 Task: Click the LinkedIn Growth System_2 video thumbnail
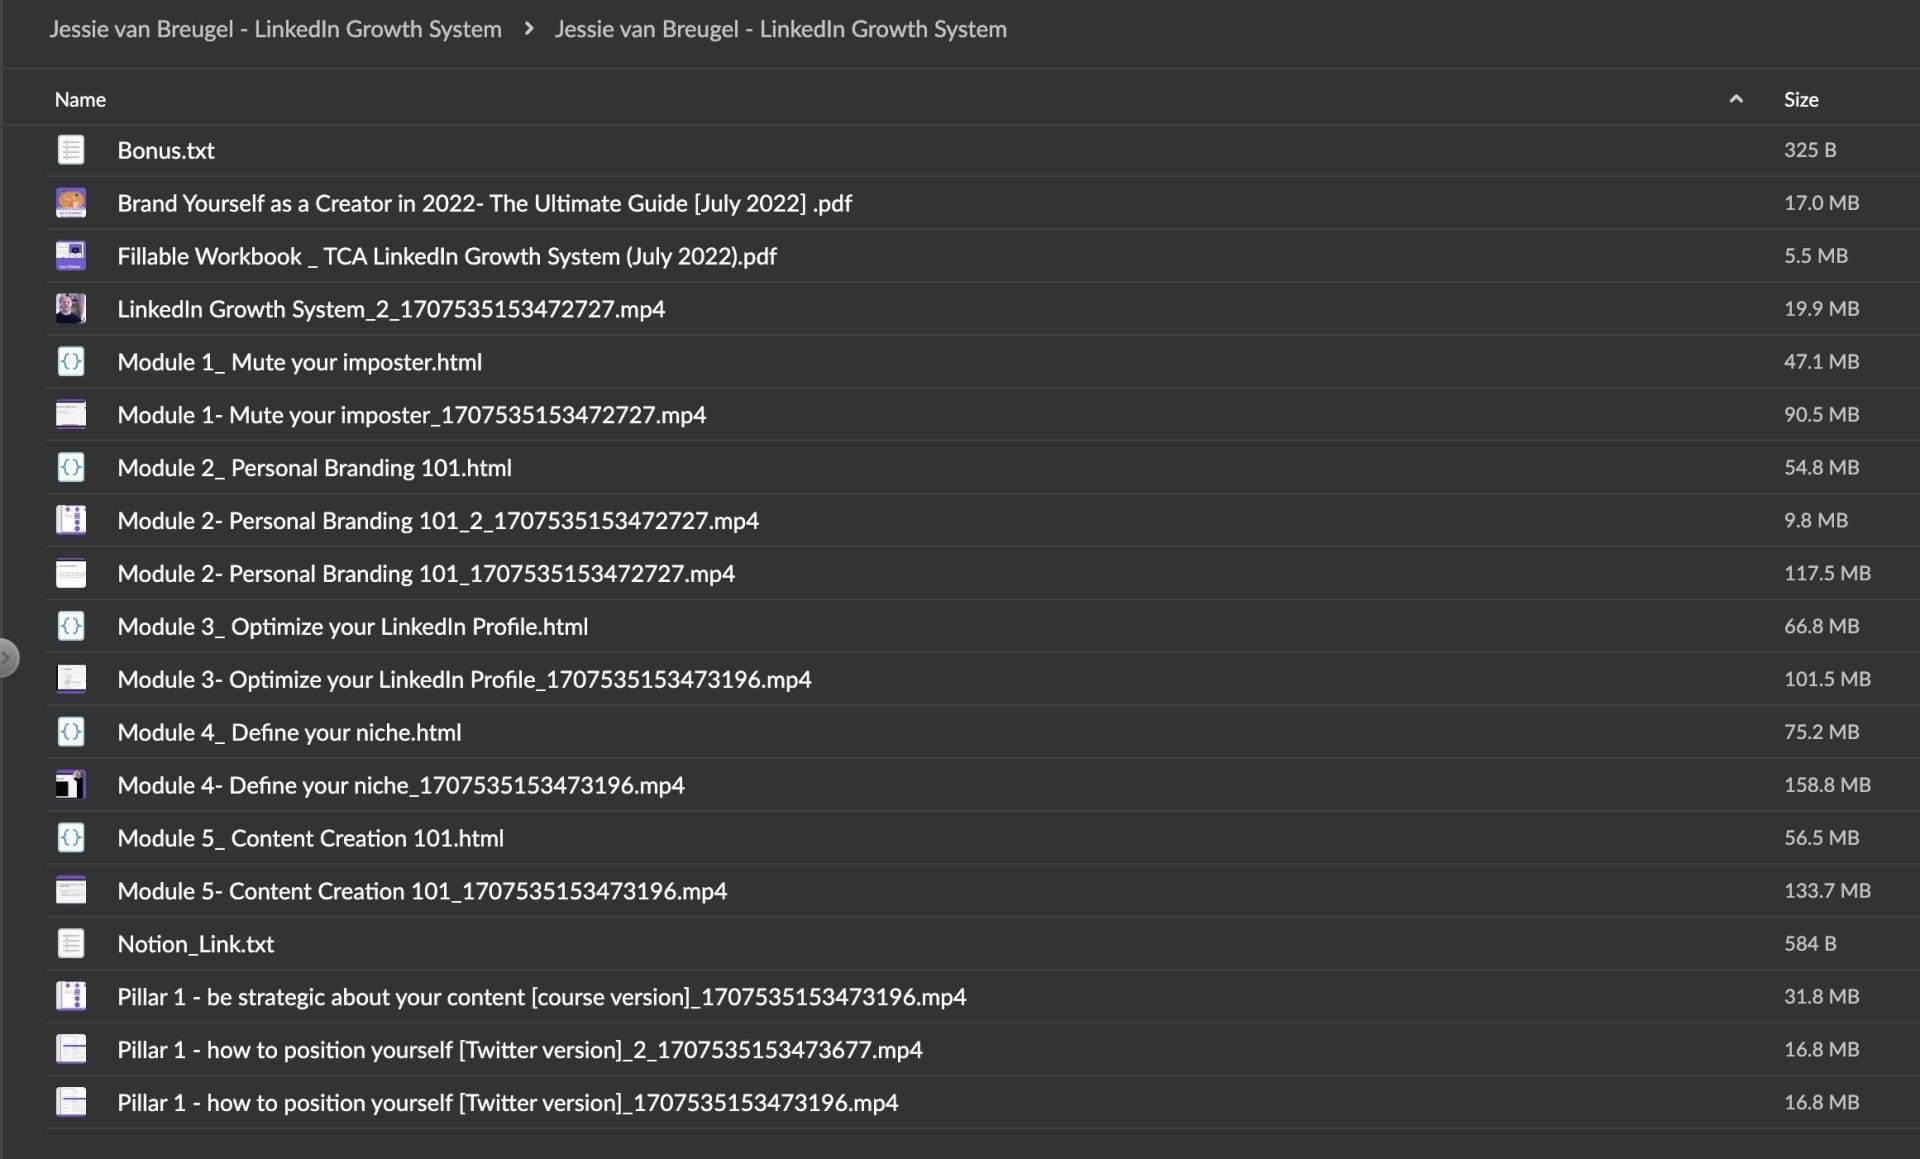[71, 309]
